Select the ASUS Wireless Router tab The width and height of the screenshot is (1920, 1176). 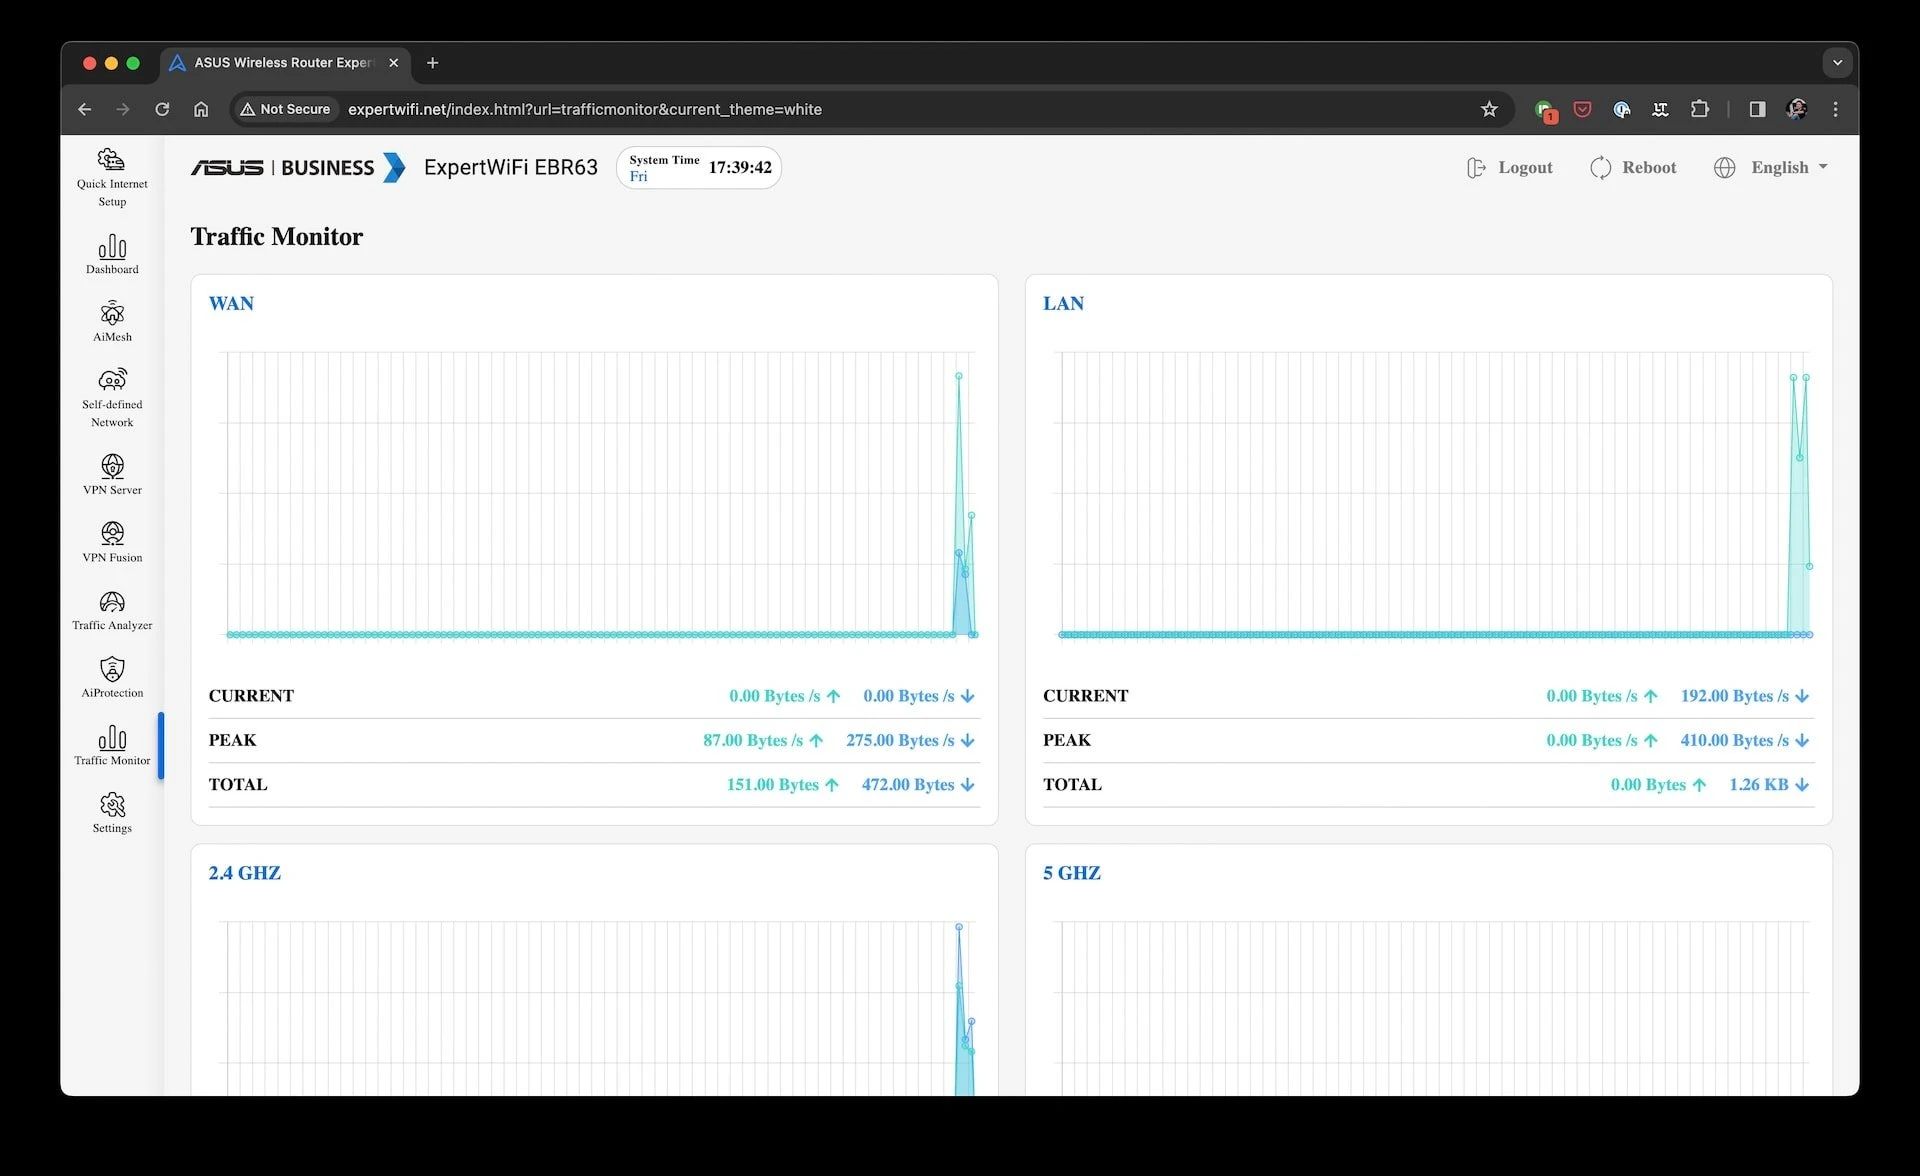pos(285,62)
